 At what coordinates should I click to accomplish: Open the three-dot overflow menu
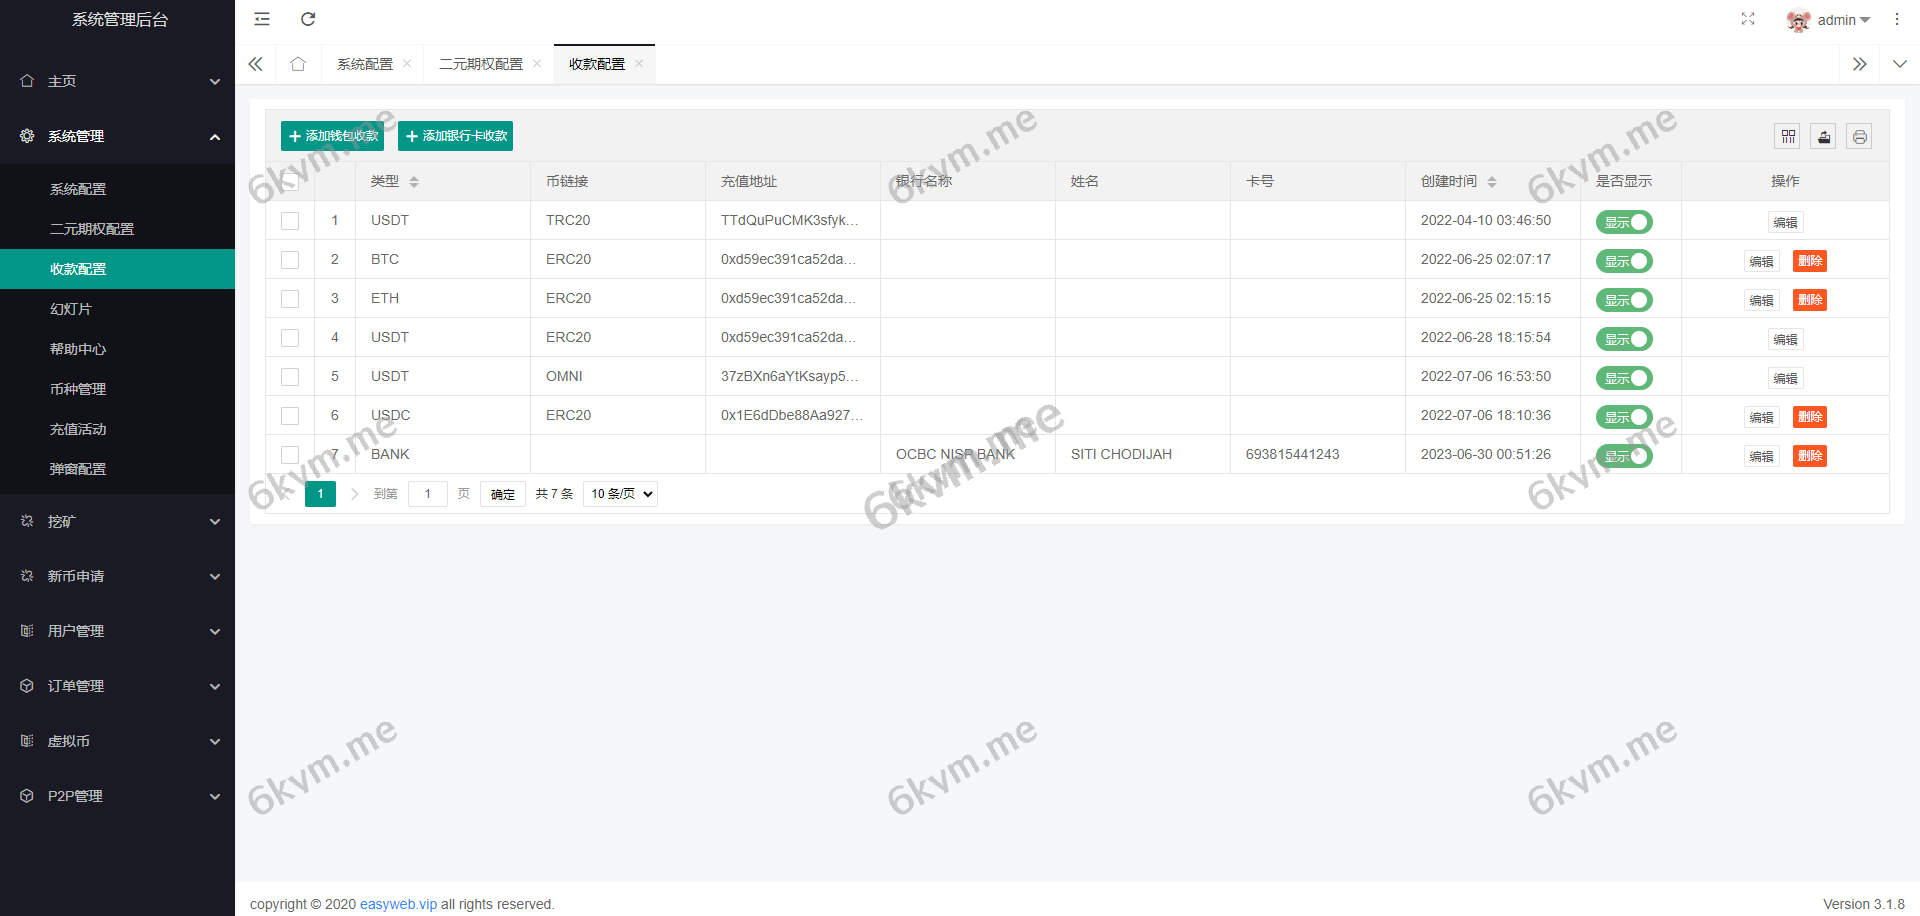point(1897,19)
